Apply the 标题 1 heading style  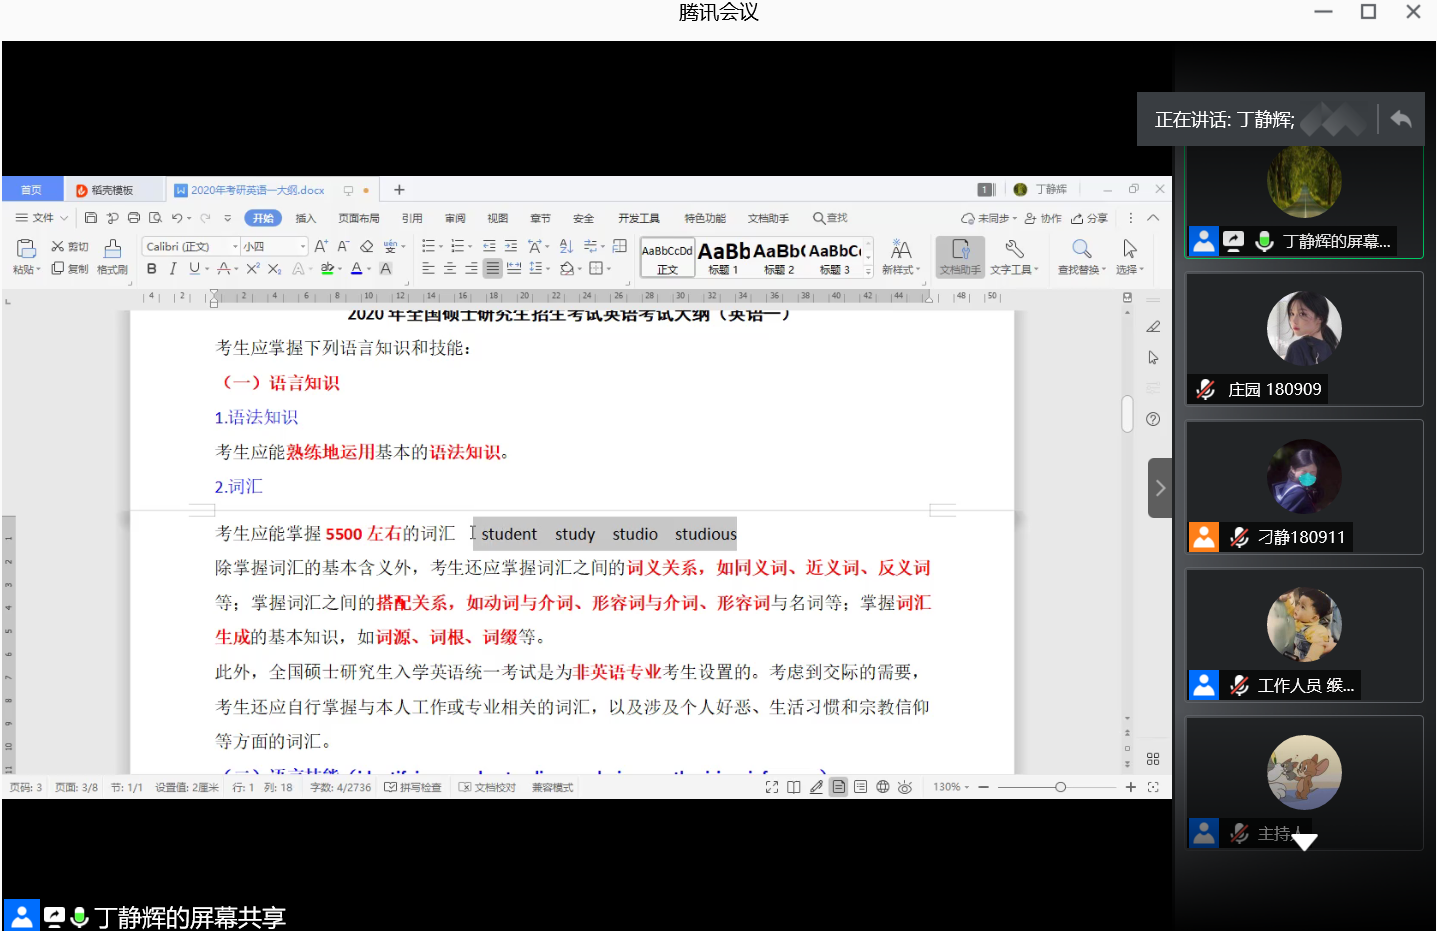click(723, 257)
